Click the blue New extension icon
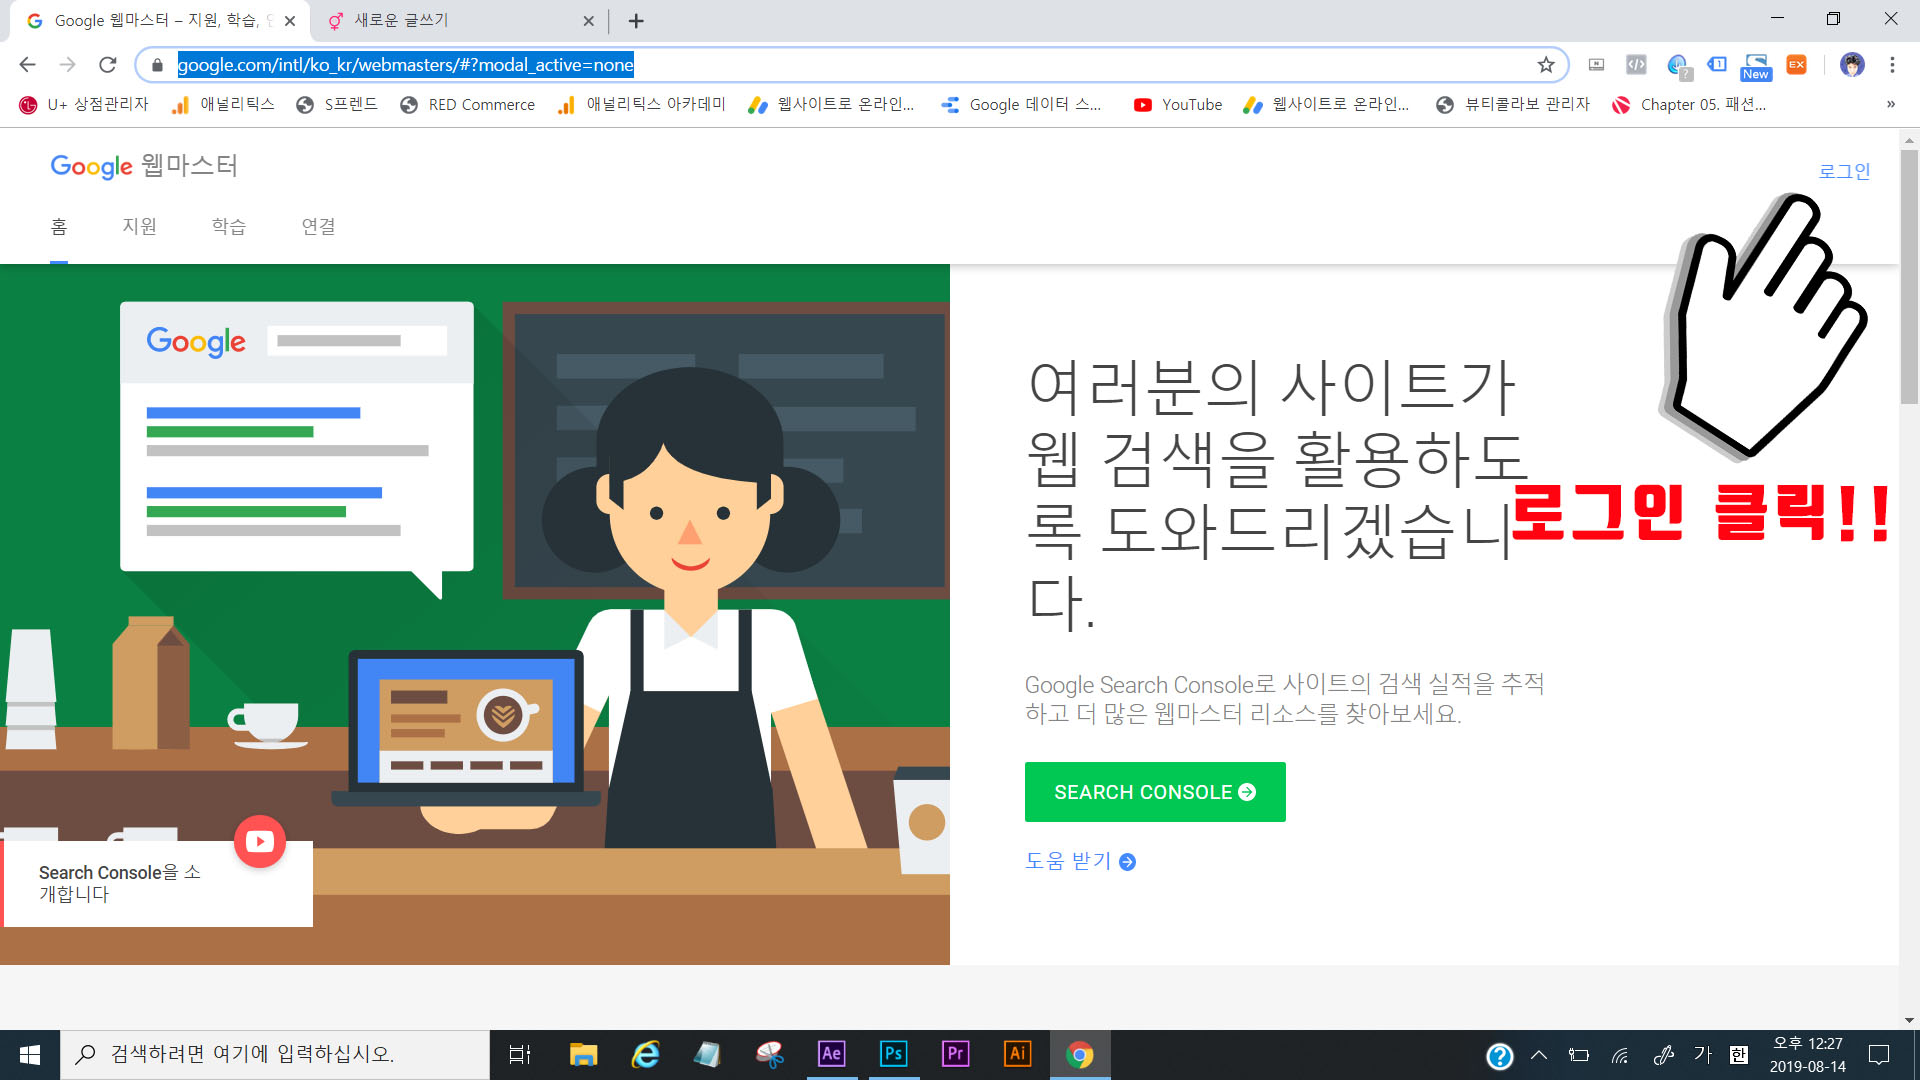Screen dimensions: 1920x1080 point(1756,66)
